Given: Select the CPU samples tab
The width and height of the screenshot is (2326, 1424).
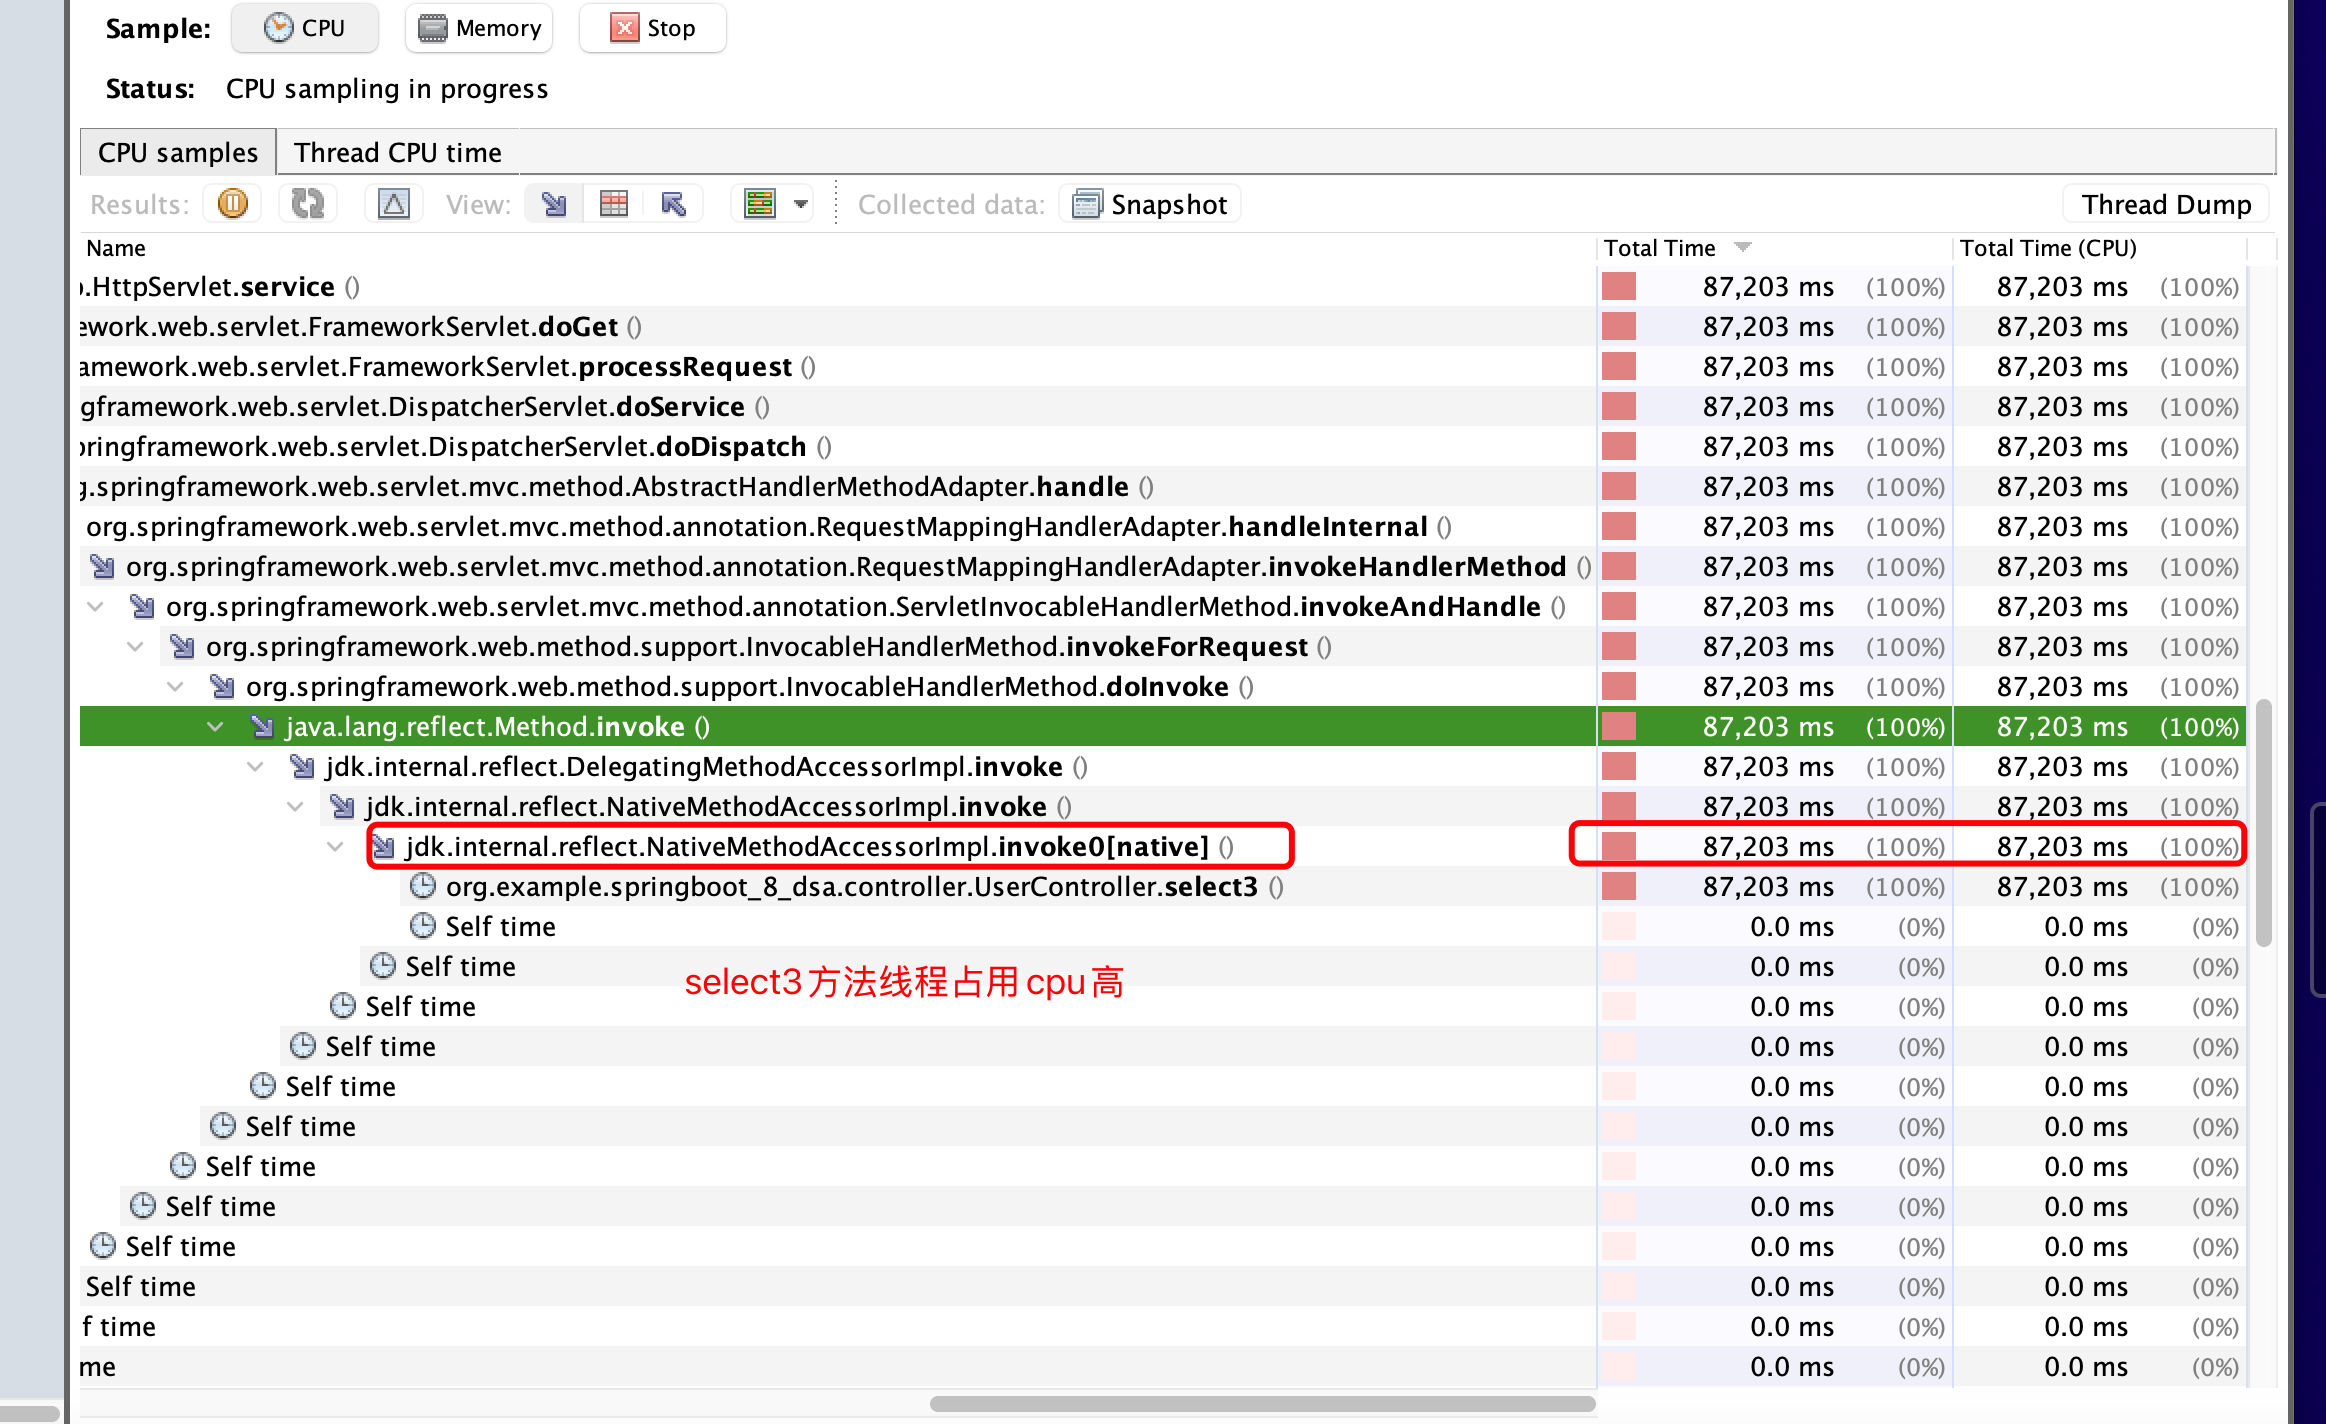Looking at the screenshot, I should click(178, 152).
